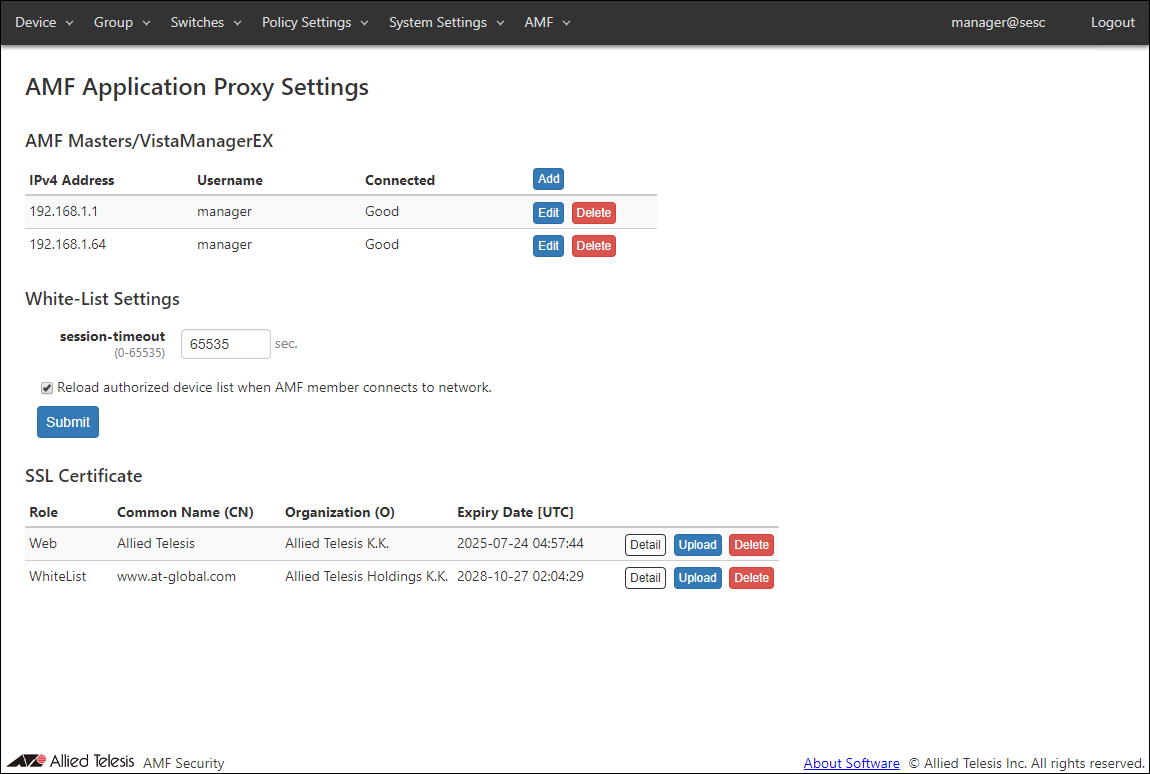The height and width of the screenshot is (774, 1150).
Task: Click the Add AMF master button
Action: [x=548, y=179]
